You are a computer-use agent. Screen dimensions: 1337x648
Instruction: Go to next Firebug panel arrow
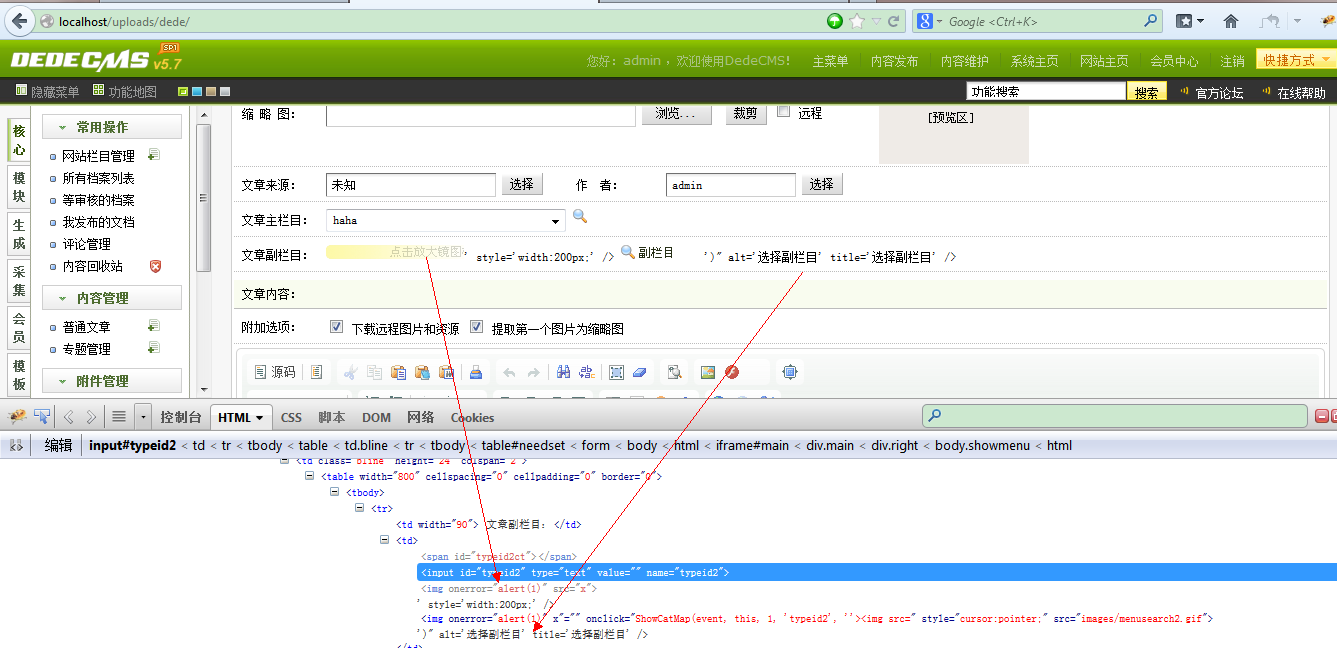91,417
